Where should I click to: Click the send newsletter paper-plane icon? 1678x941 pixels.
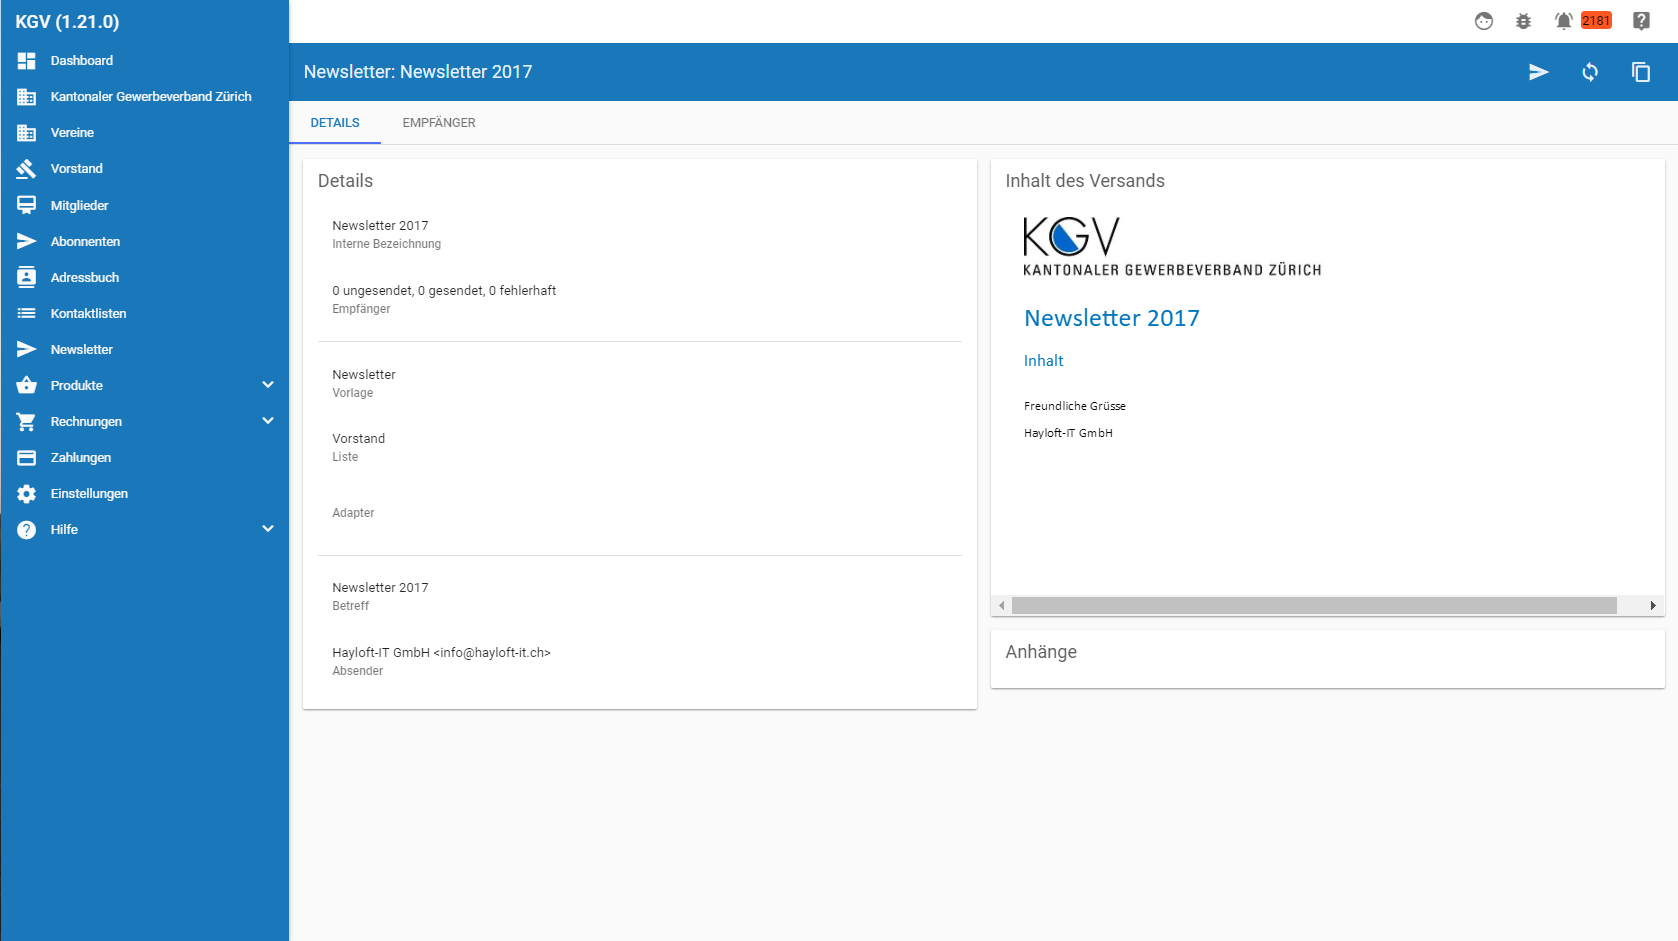click(1538, 72)
